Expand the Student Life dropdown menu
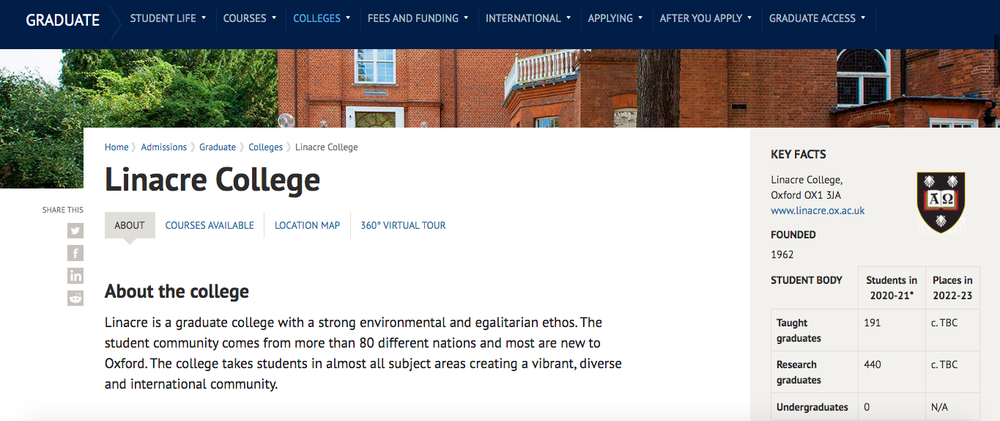This screenshot has width=1000, height=421. (x=168, y=18)
